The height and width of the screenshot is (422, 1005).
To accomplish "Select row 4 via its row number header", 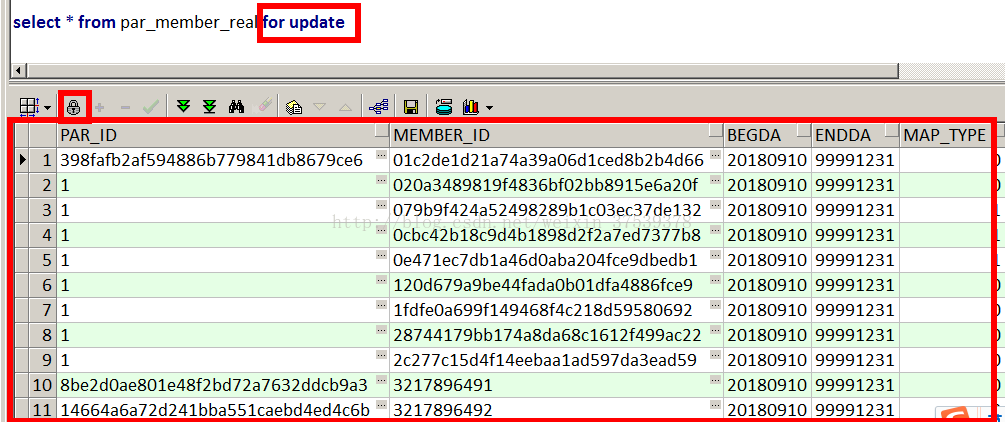I will 43,235.
